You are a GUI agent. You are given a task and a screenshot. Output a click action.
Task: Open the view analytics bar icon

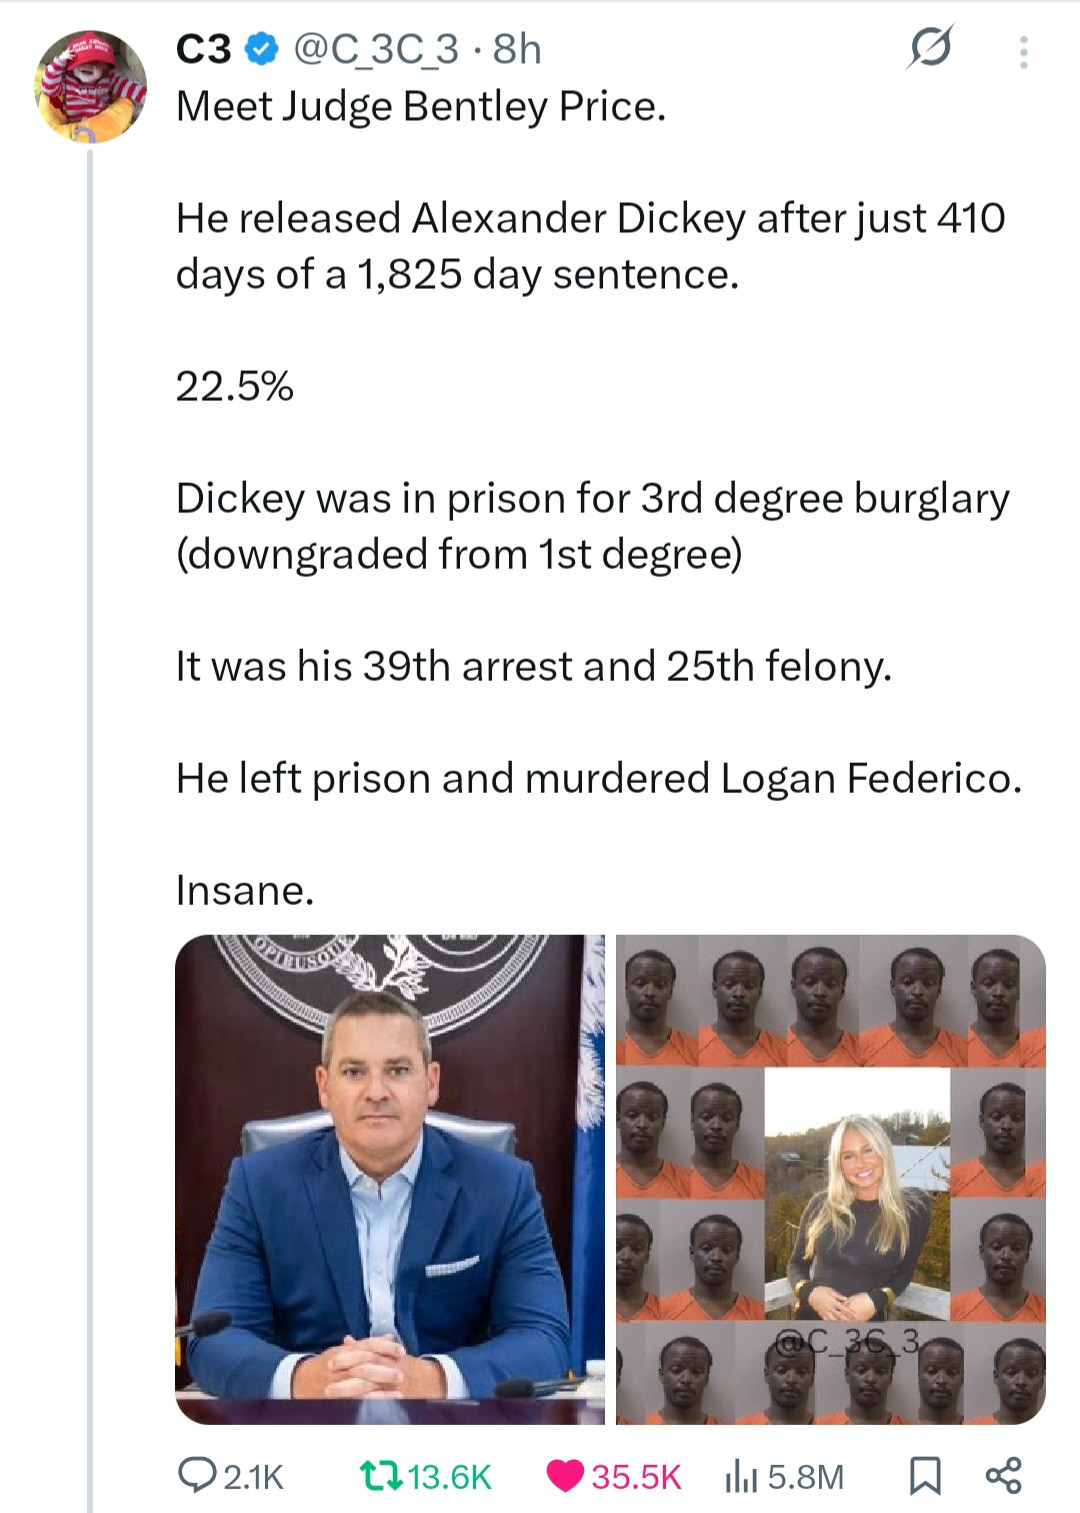pyautogui.click(x=742, y=1475)
